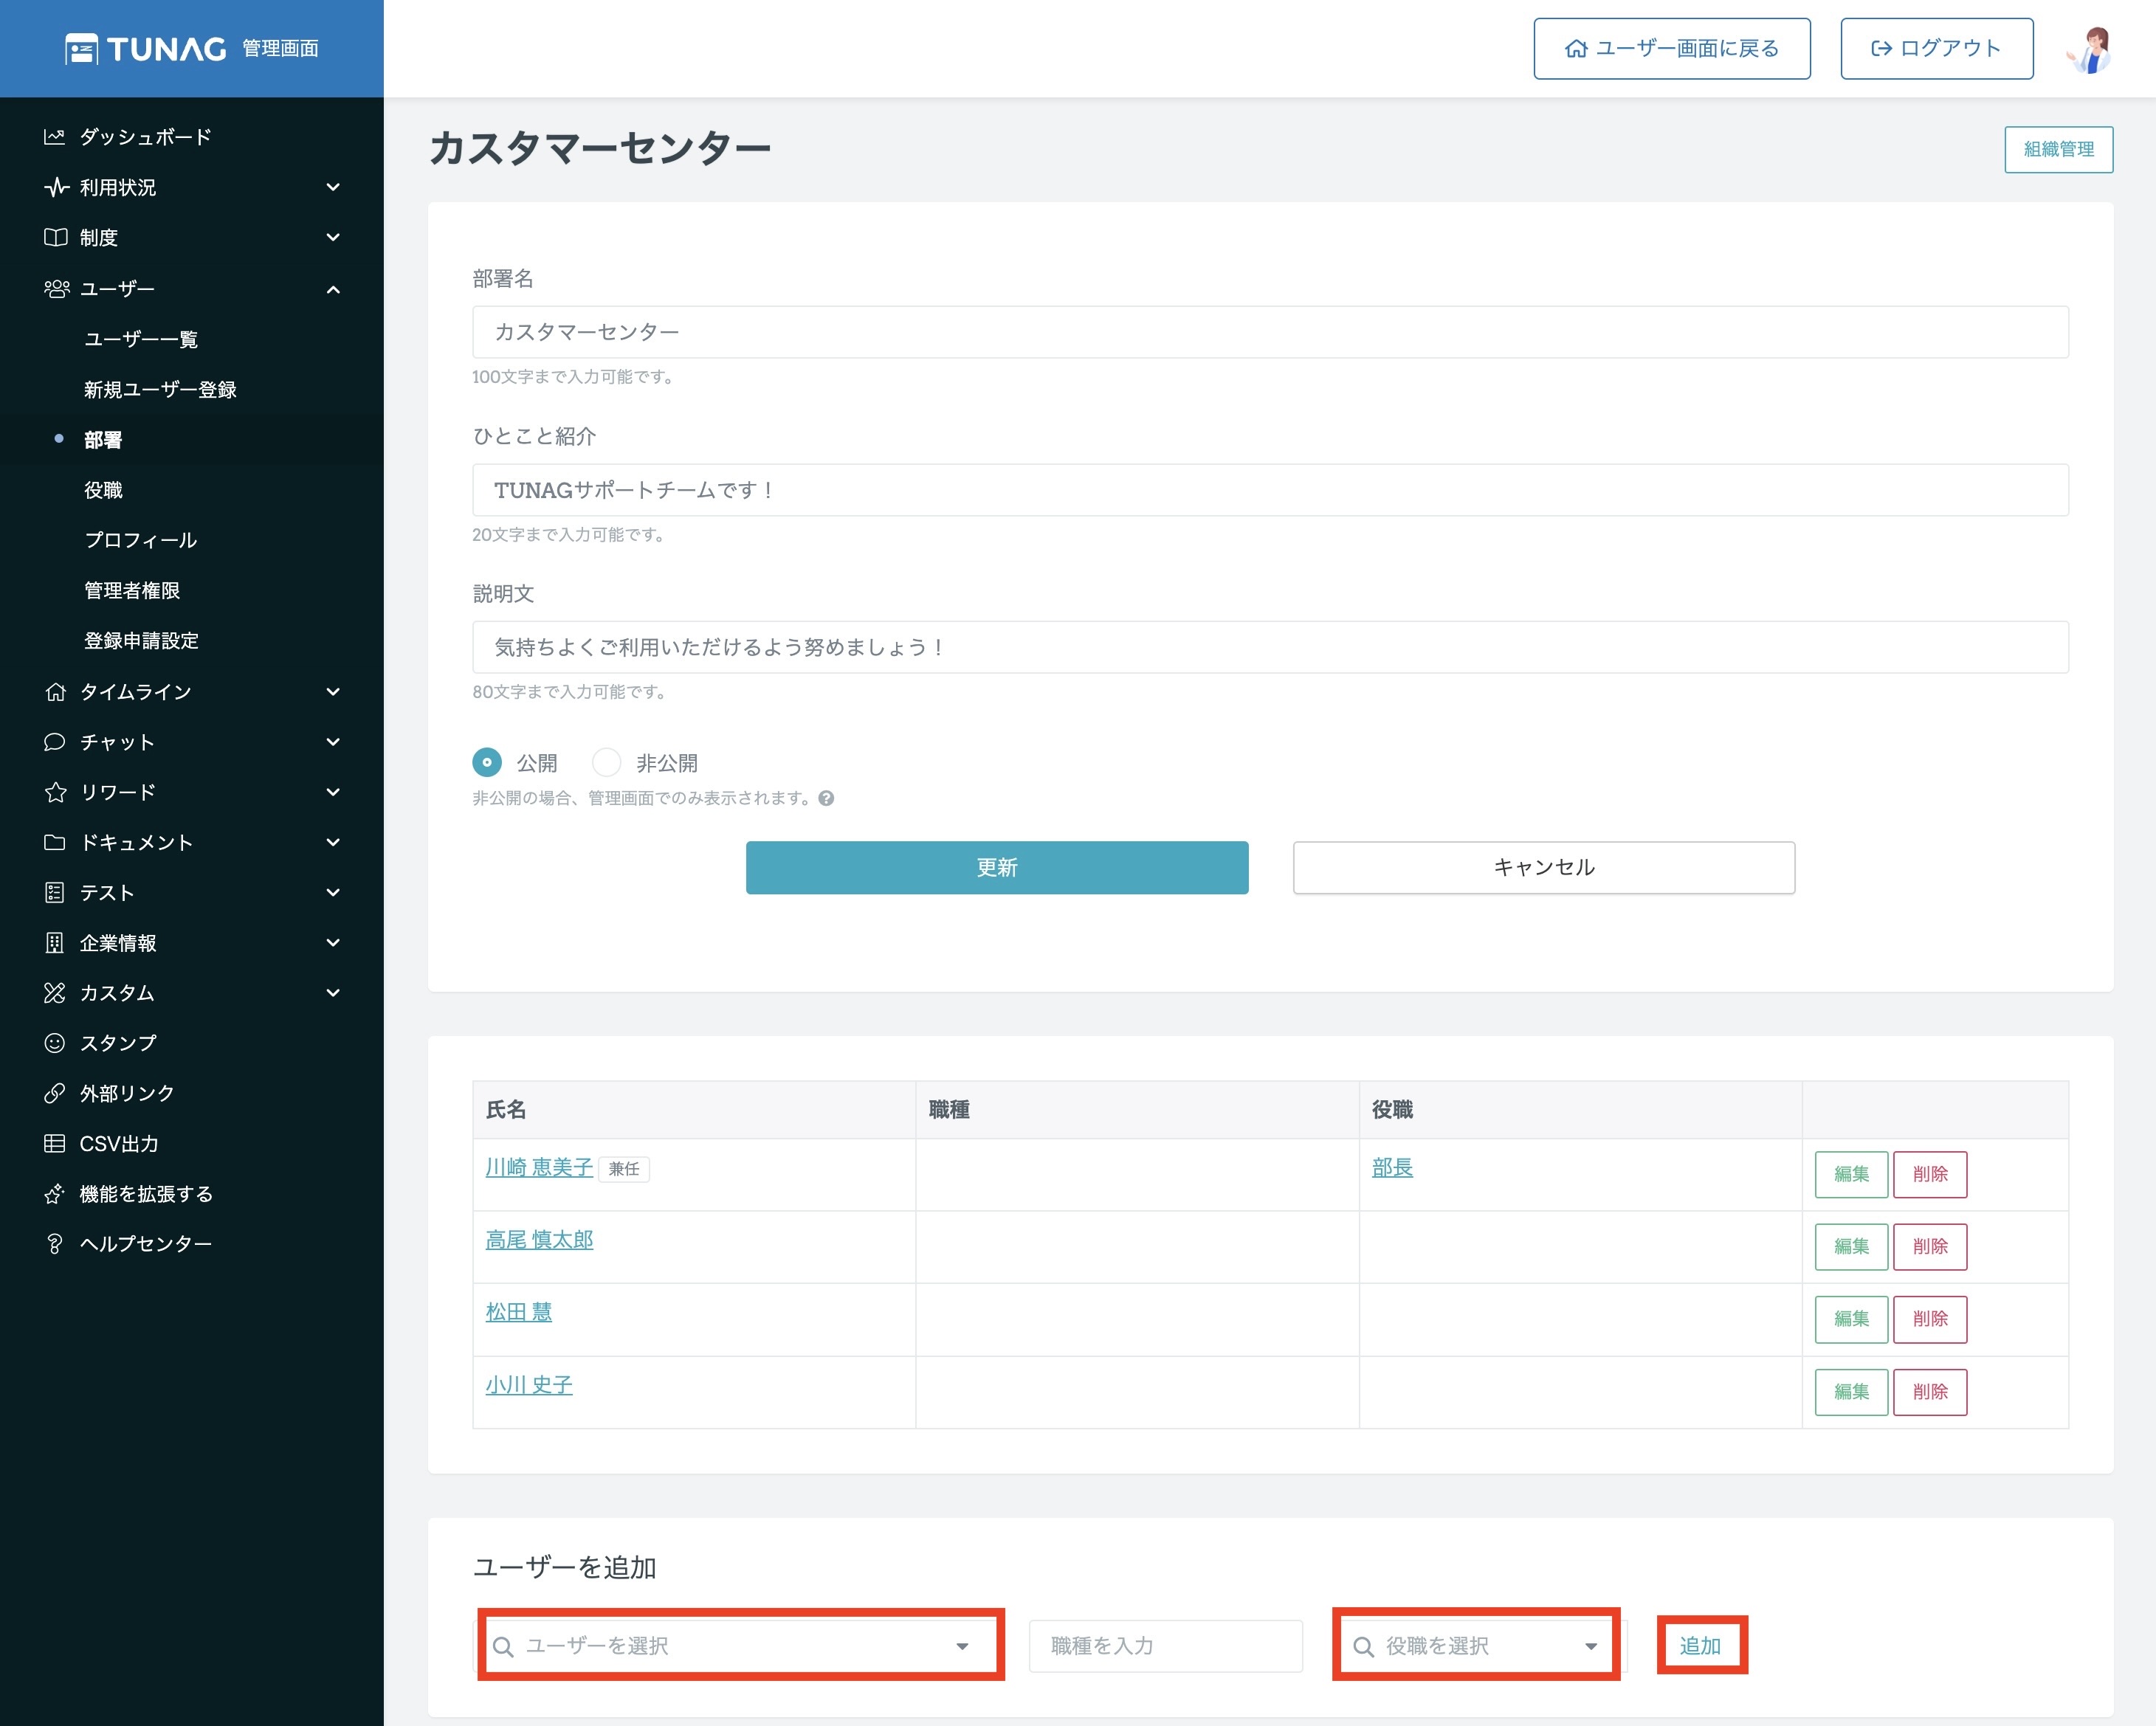Click the 制度 book icon
2156x1726 pixels.
(x=55, y=237)
